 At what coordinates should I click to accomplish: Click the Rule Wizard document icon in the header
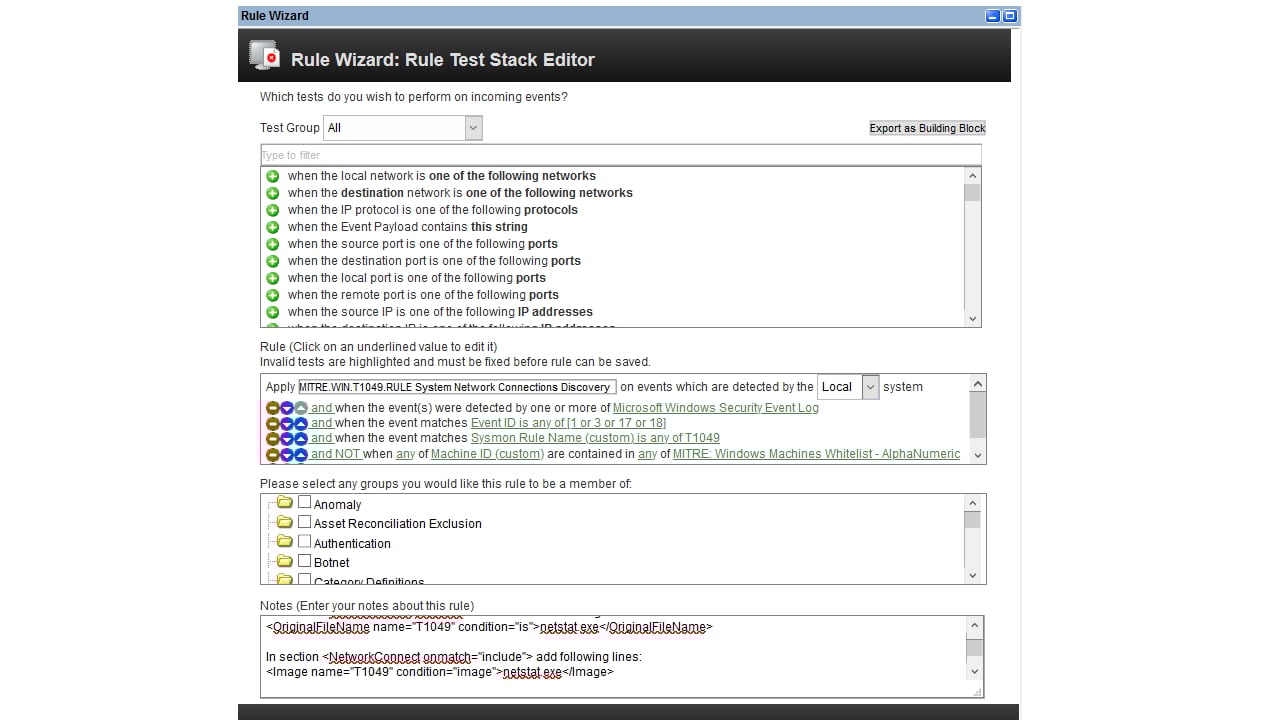point(264,55)
